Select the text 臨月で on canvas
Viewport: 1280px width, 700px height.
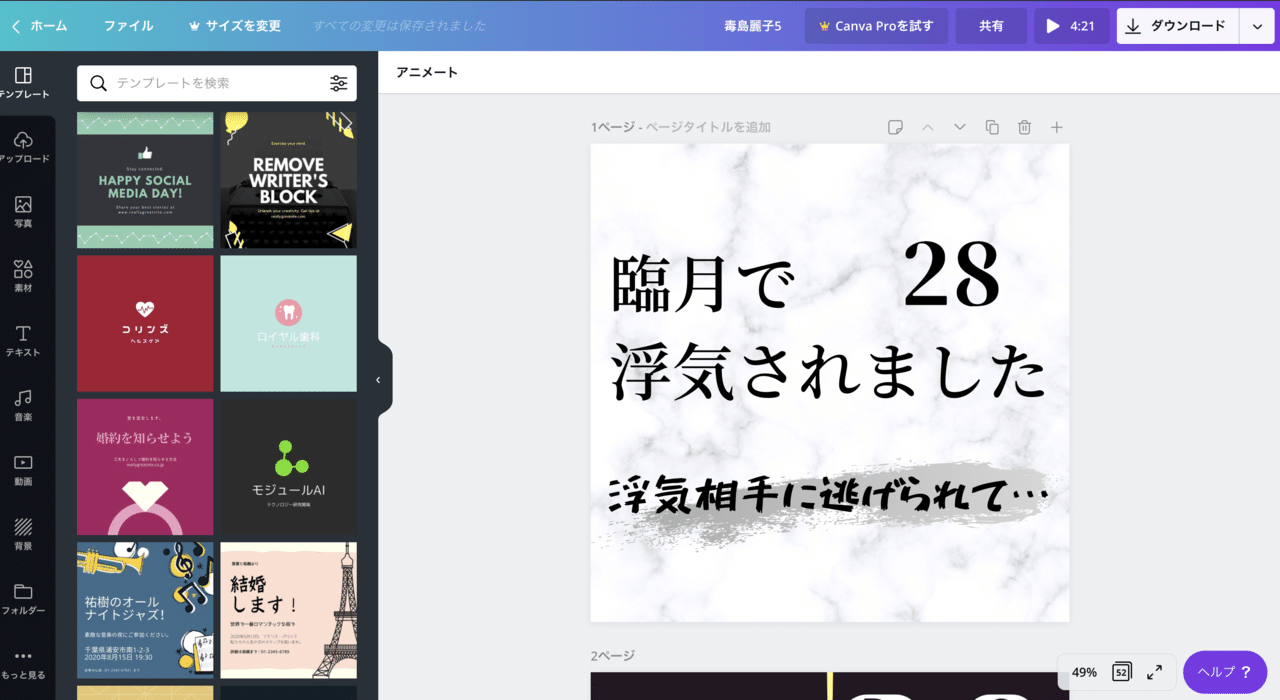pyautogui.click(x=703, y=285)
